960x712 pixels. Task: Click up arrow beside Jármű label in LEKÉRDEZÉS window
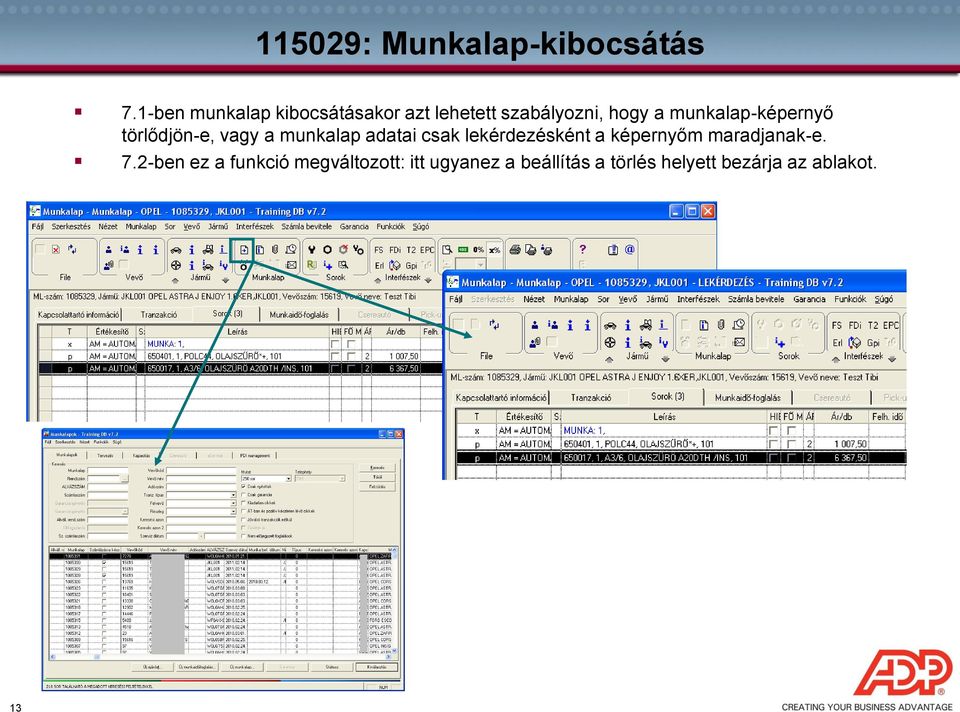[609, 359]
